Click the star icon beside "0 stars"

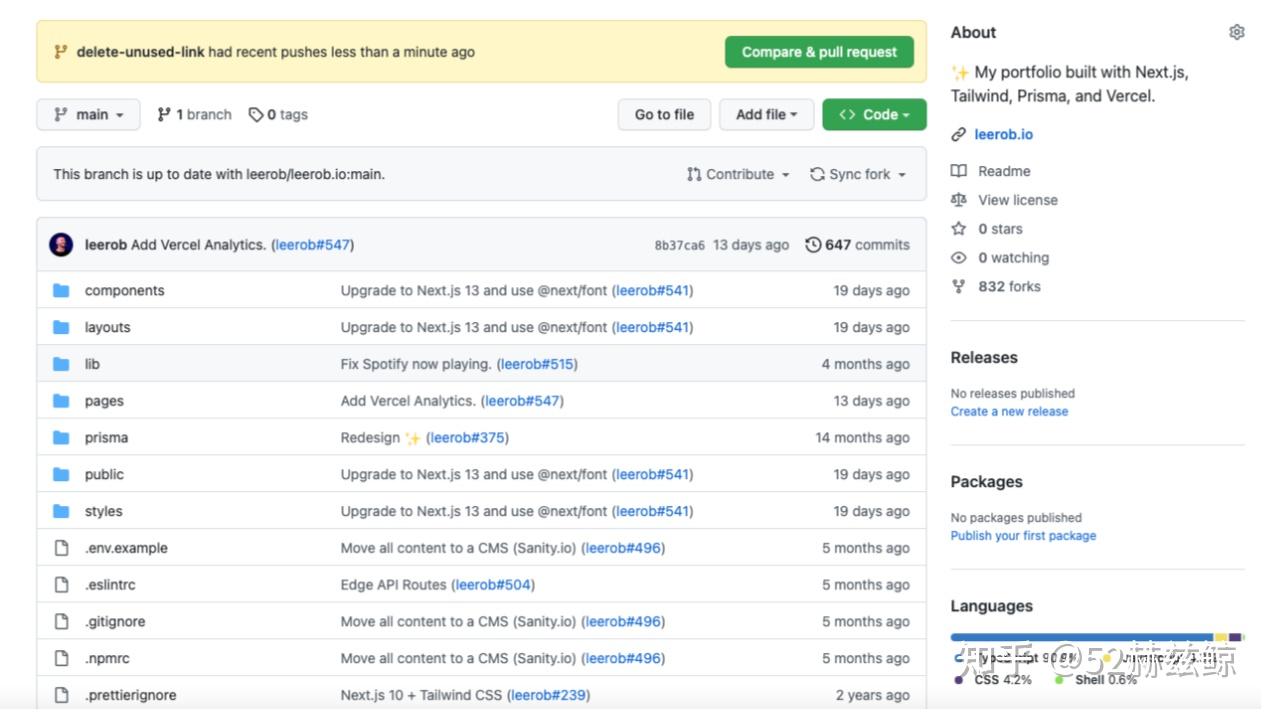click(x=959, y=228)
